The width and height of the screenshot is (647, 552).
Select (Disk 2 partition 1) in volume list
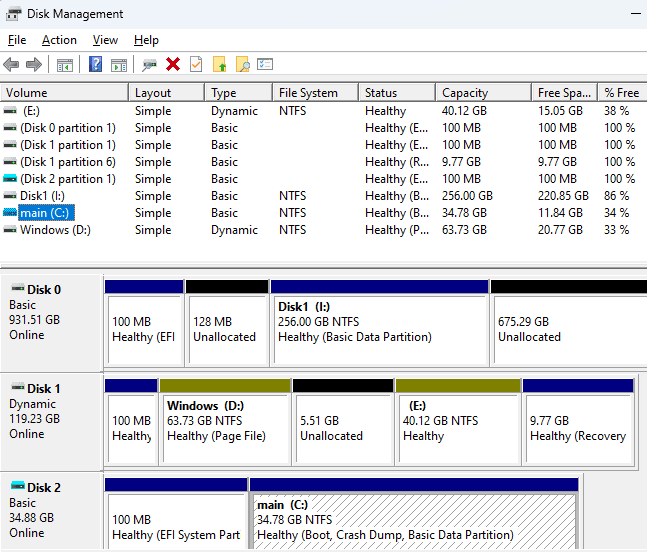pos(68,179)
